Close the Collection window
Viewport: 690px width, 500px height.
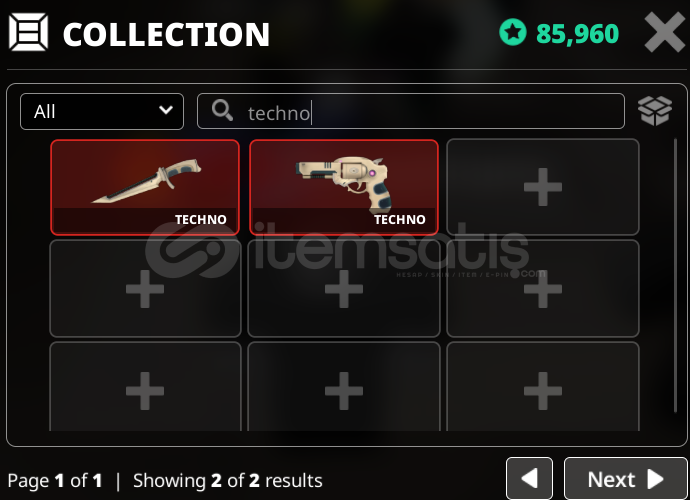click(x=664, y=32)
